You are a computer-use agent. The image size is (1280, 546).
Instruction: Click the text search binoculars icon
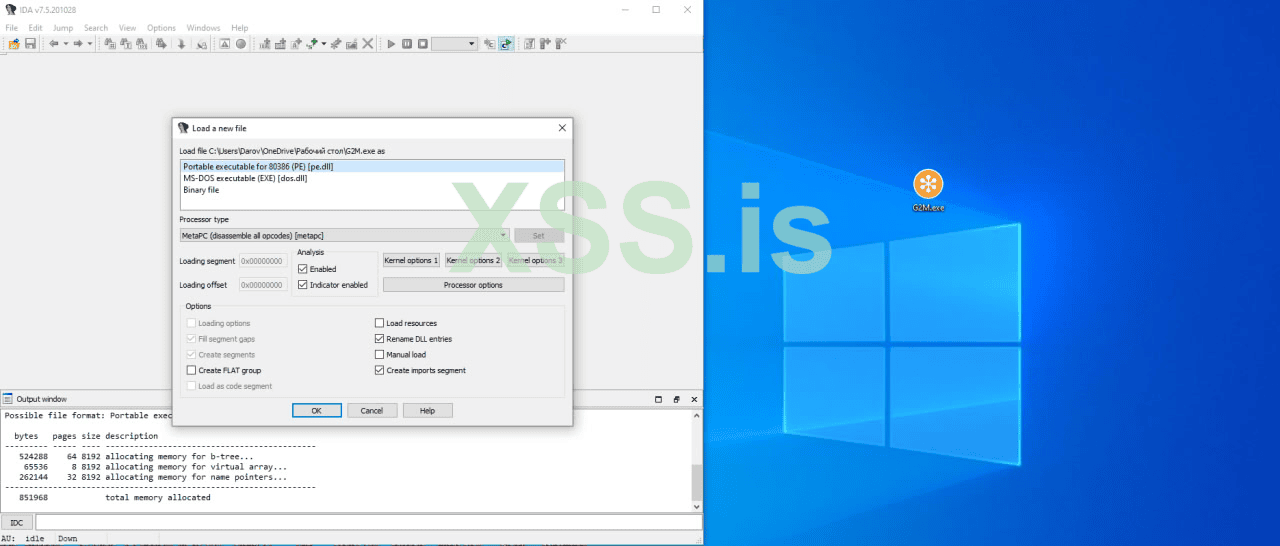click(x=126, y=44)
